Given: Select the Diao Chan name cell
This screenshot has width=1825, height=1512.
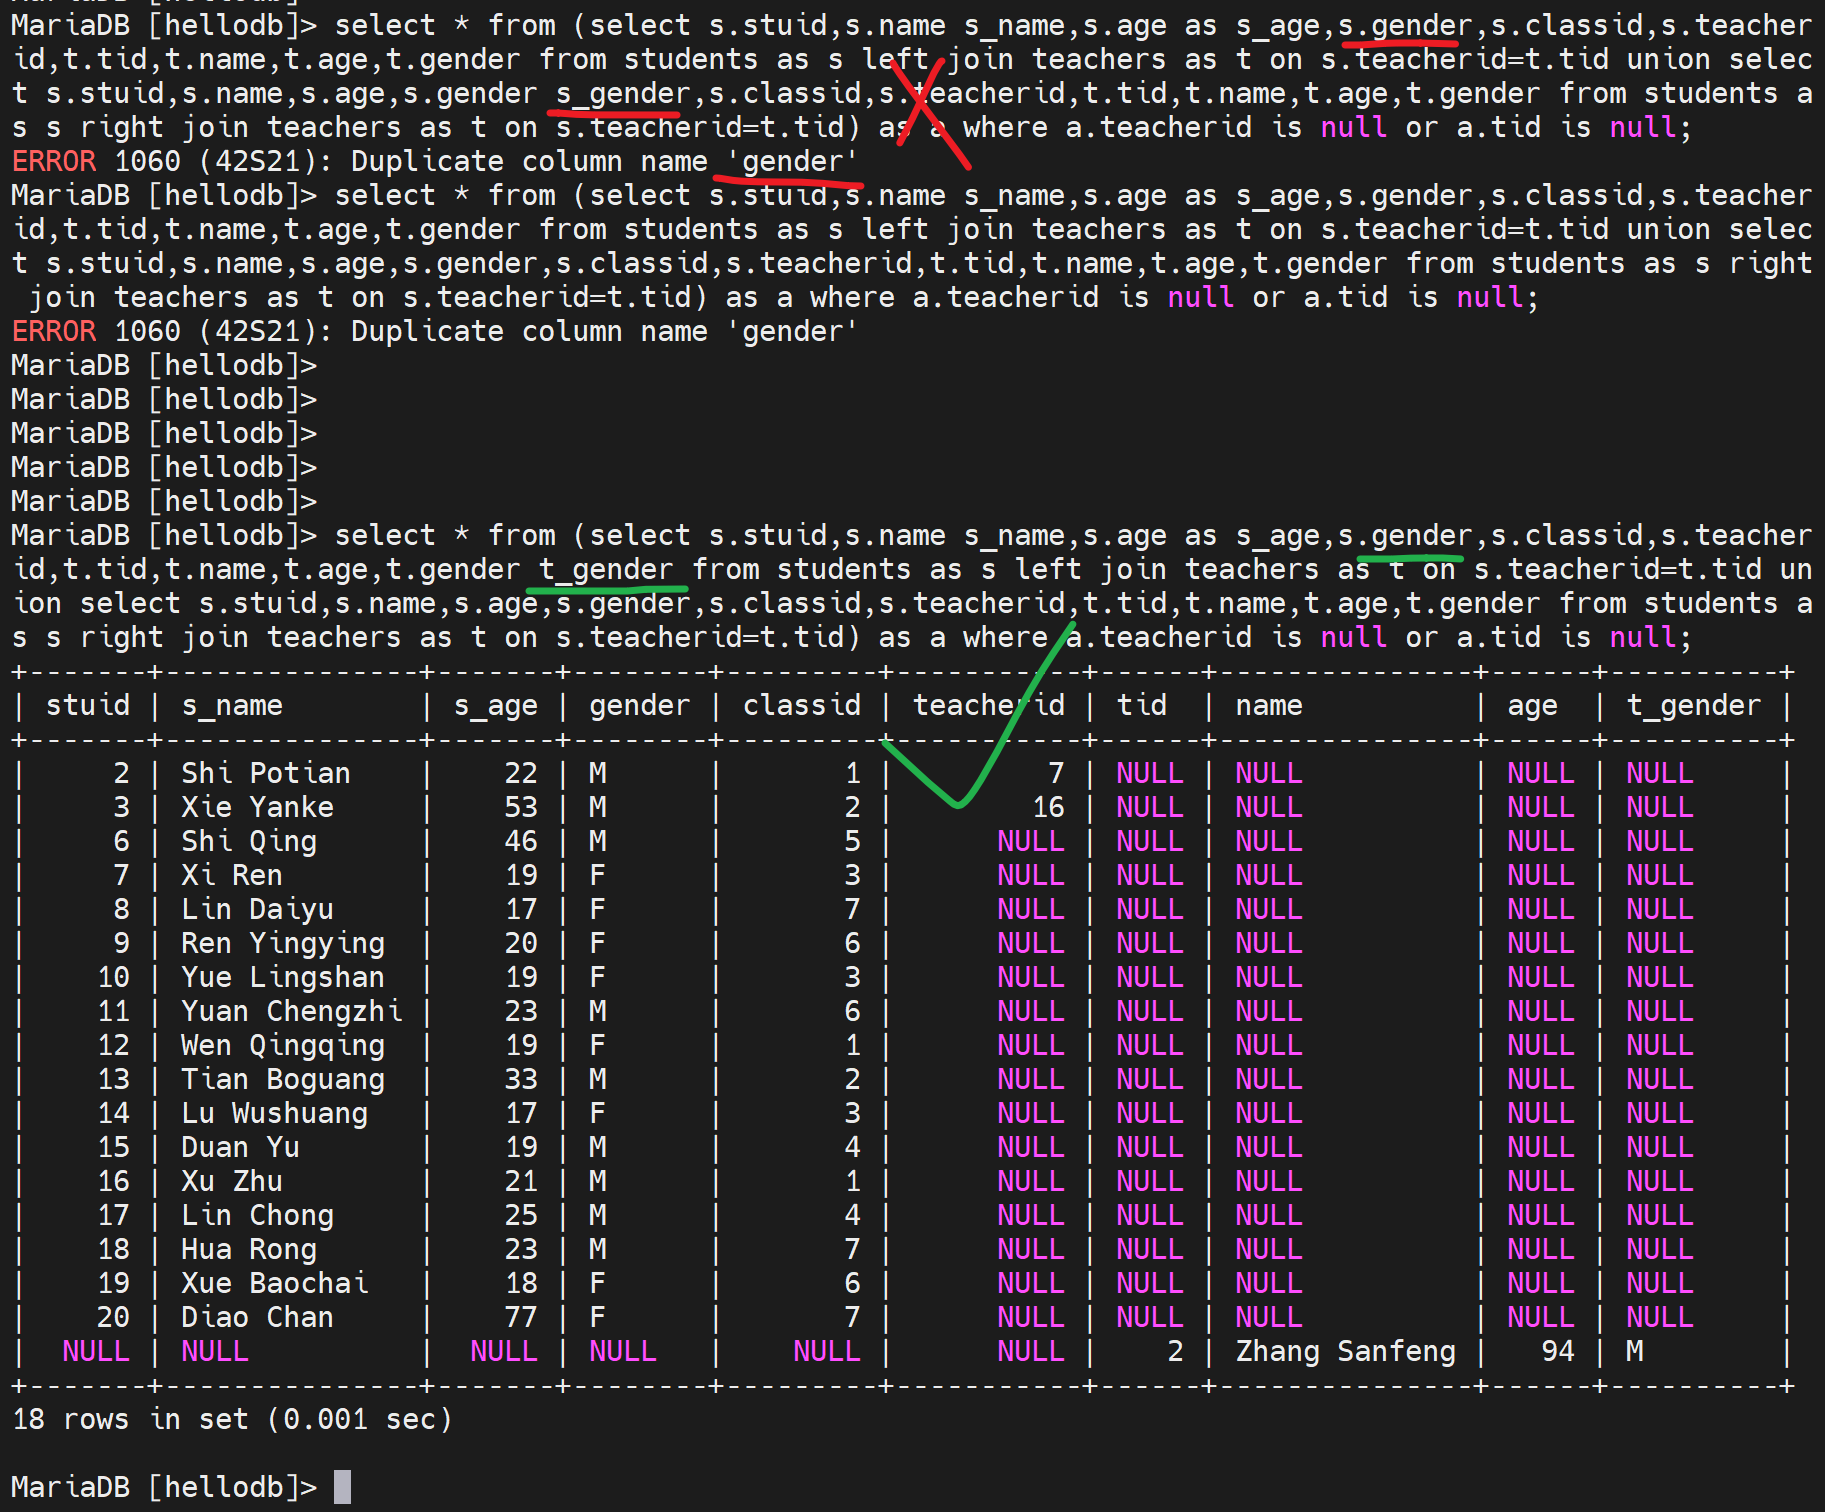Looking at the screenshot, I should pos(257,1317).
